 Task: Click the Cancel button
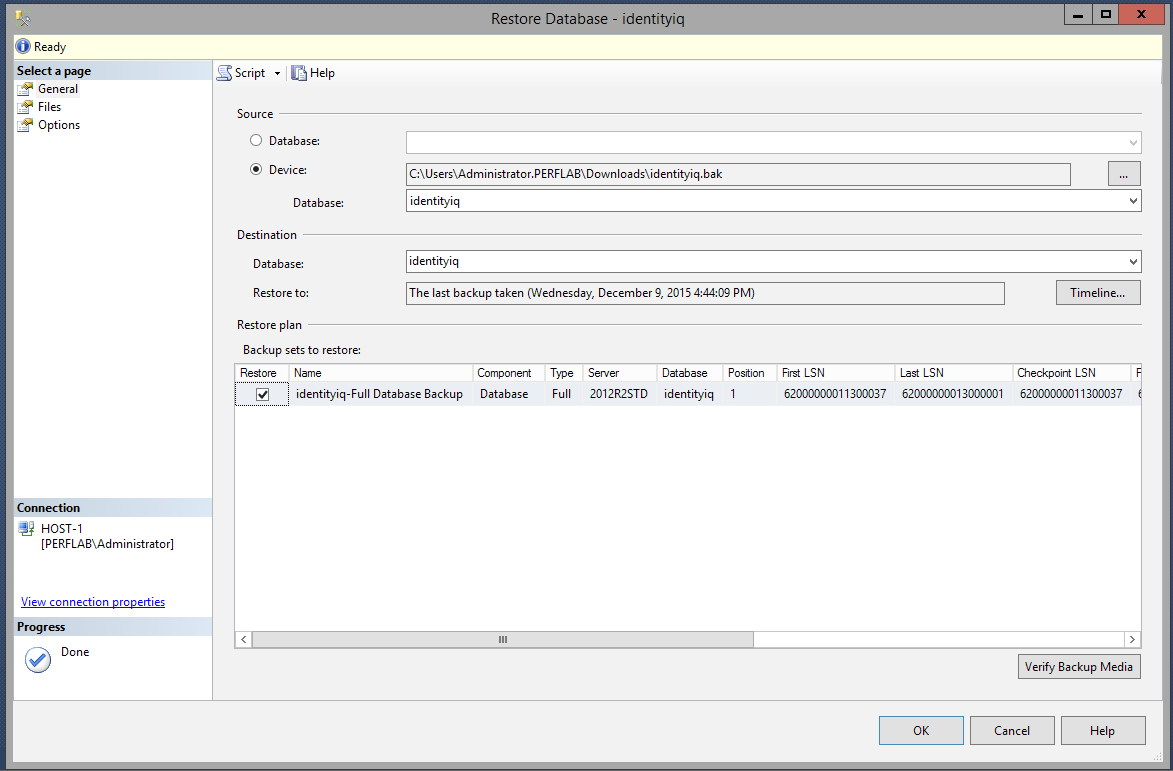pos(1012,731)
